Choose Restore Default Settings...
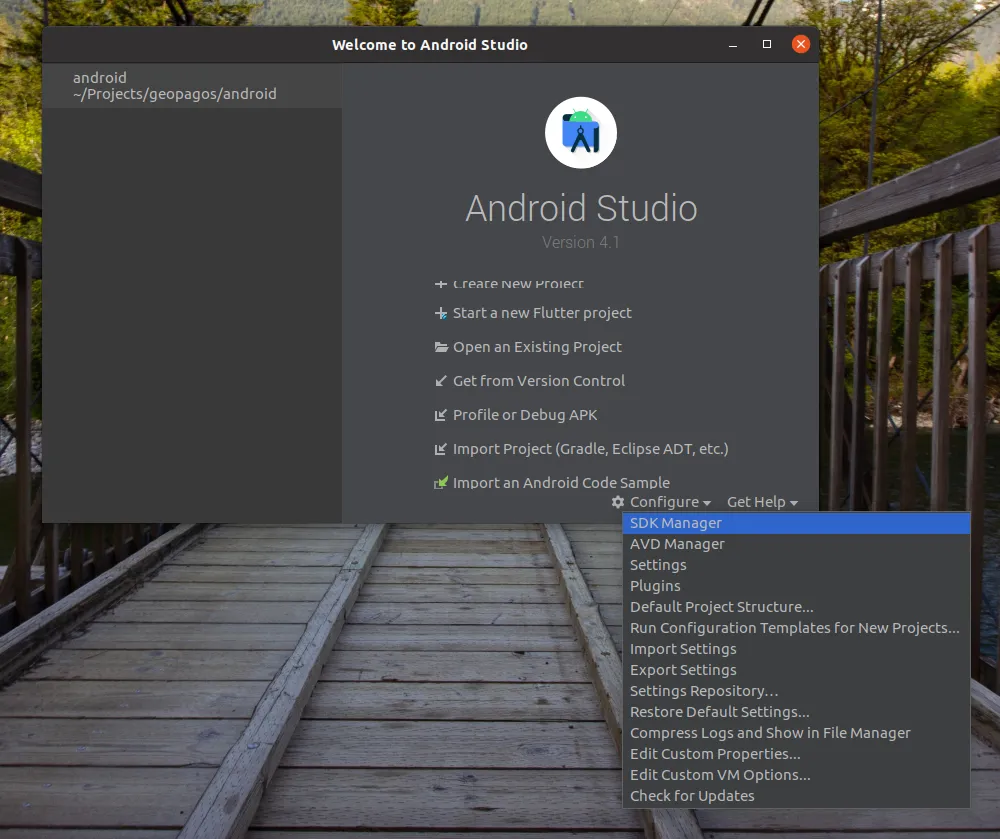Screen dimensions: 1000x839 pos(796,712)
